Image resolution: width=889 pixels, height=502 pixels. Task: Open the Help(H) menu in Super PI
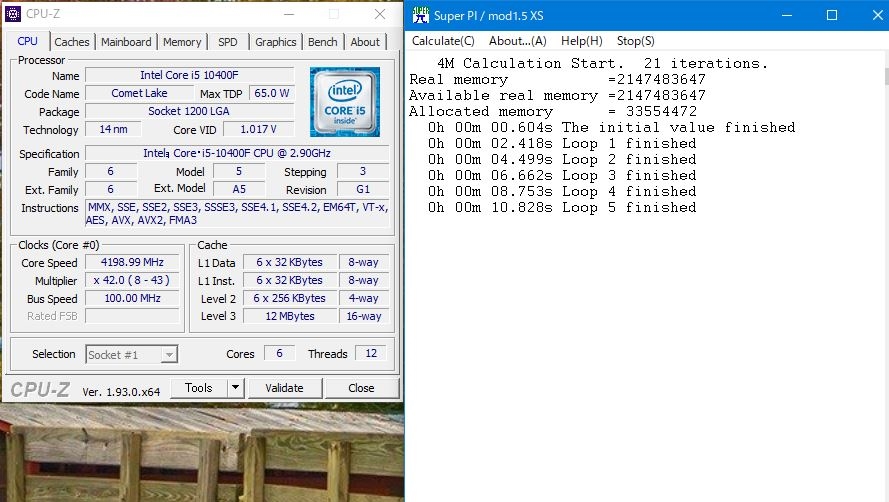(581, 41)
